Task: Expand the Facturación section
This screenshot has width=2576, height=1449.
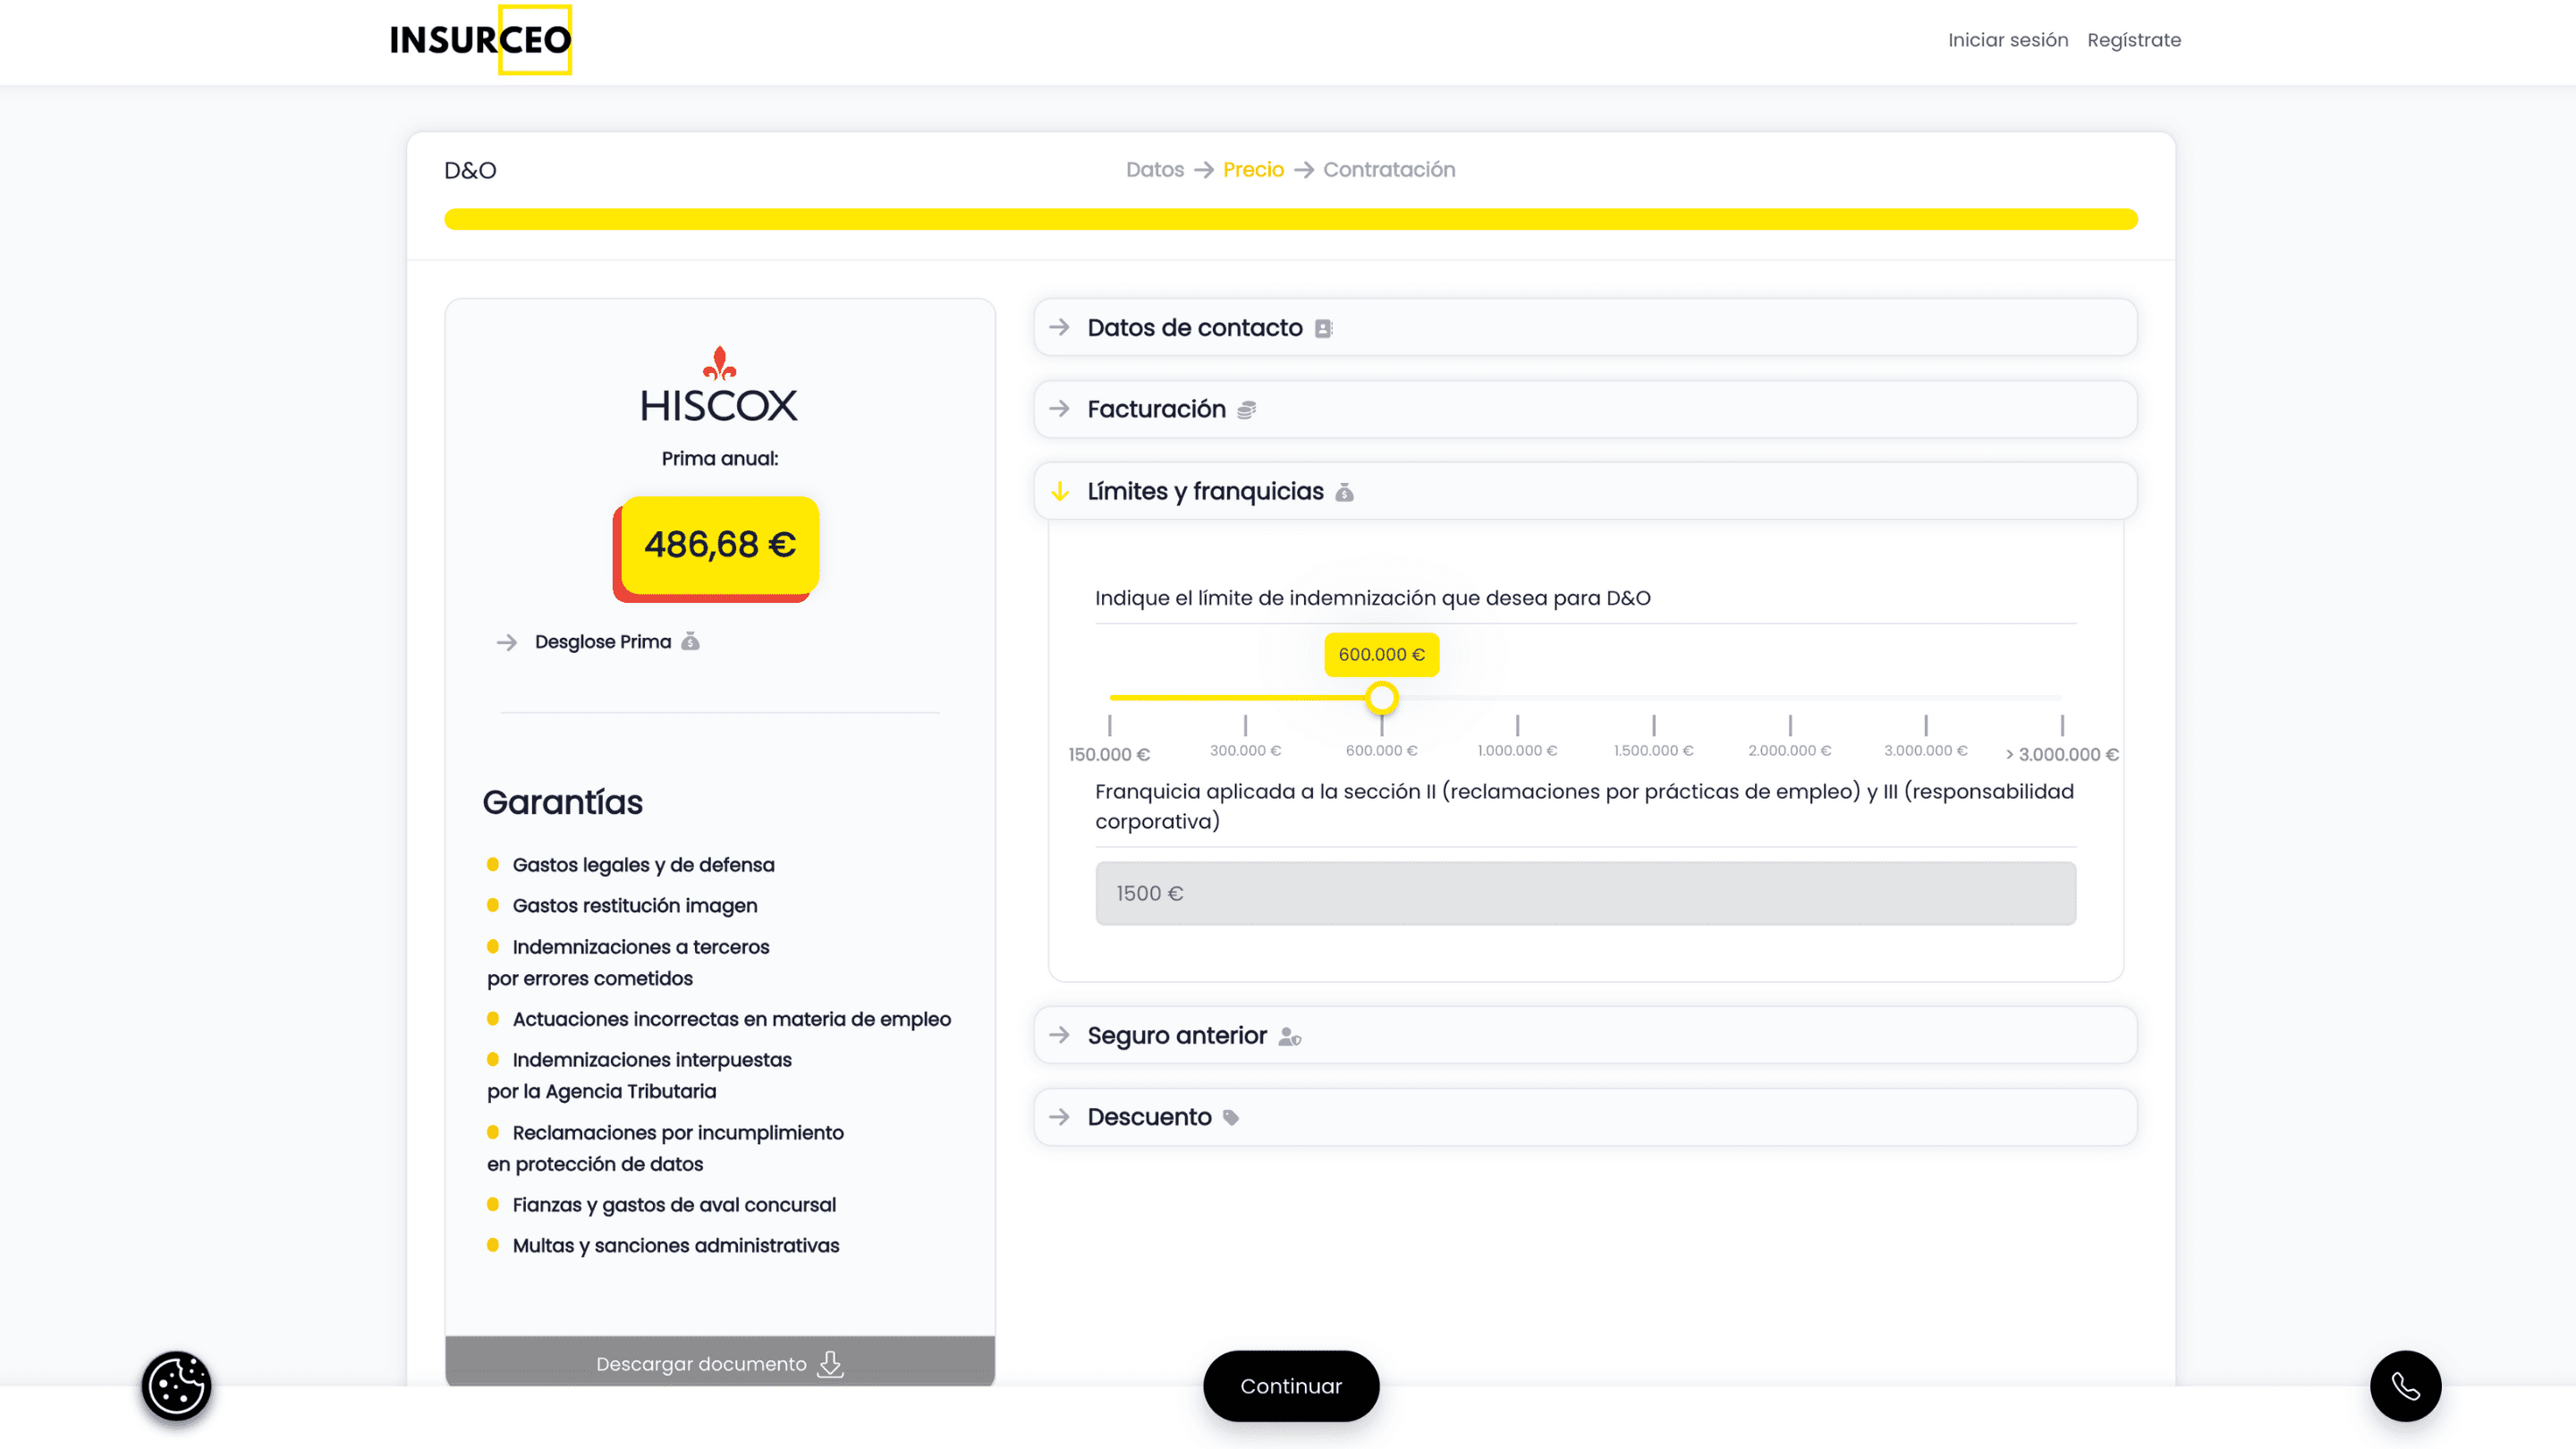Action: 1155,409
